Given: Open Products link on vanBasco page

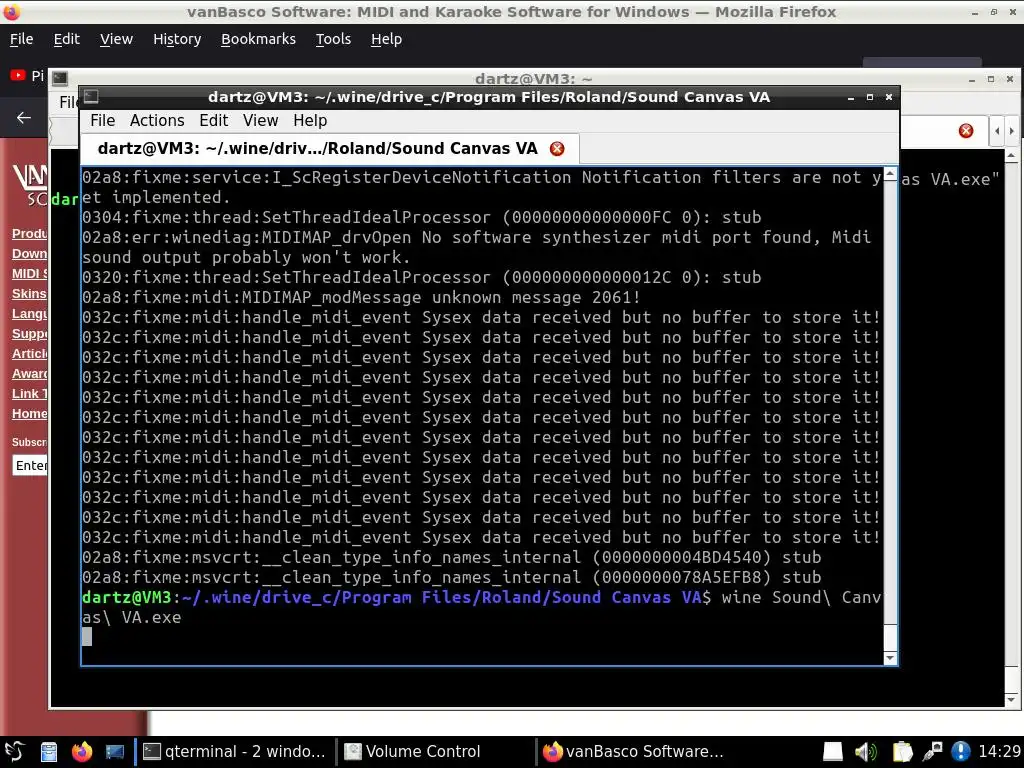Looking at the screenshot, I should [x=29, y=233].
